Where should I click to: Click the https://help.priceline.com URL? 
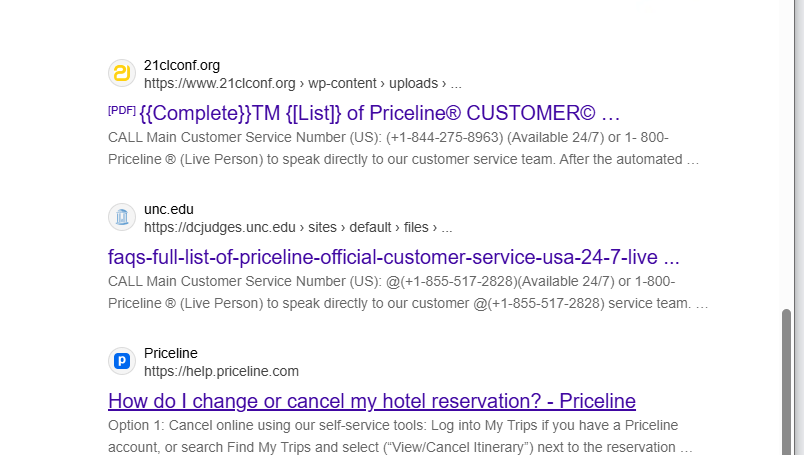(x=221, y=371)
